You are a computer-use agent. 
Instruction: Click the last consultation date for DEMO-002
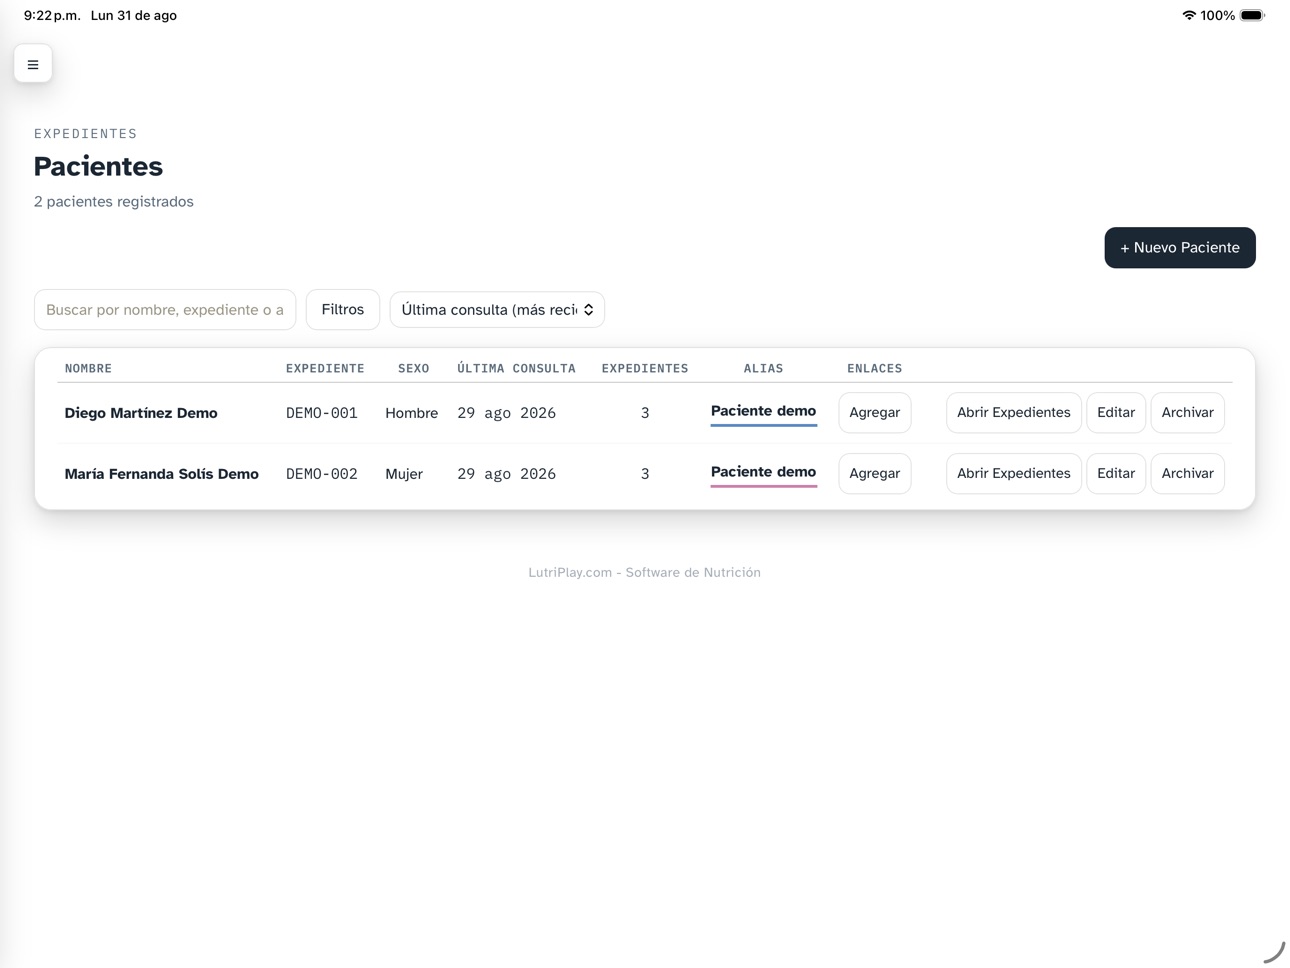(x=507, y=474)
